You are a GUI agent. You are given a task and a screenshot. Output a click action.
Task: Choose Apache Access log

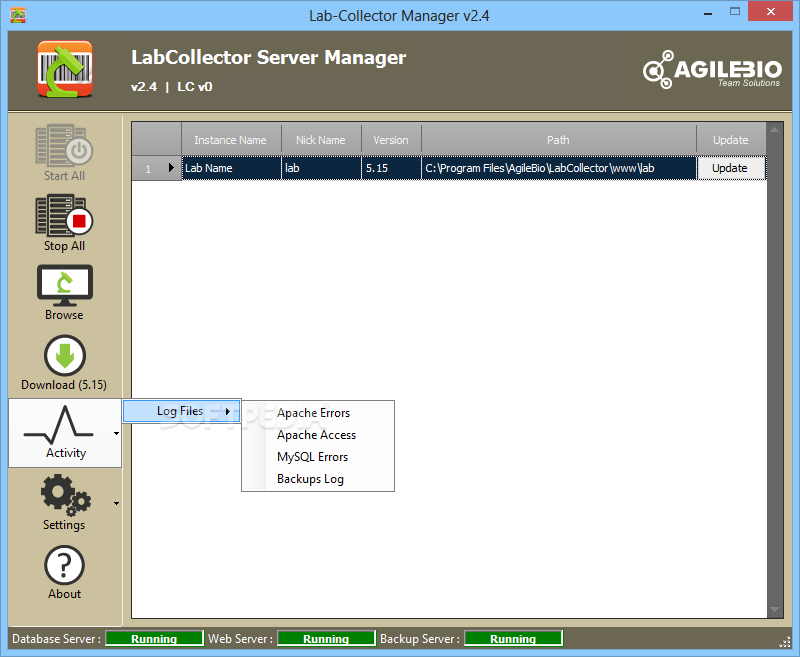coord(316,435)
